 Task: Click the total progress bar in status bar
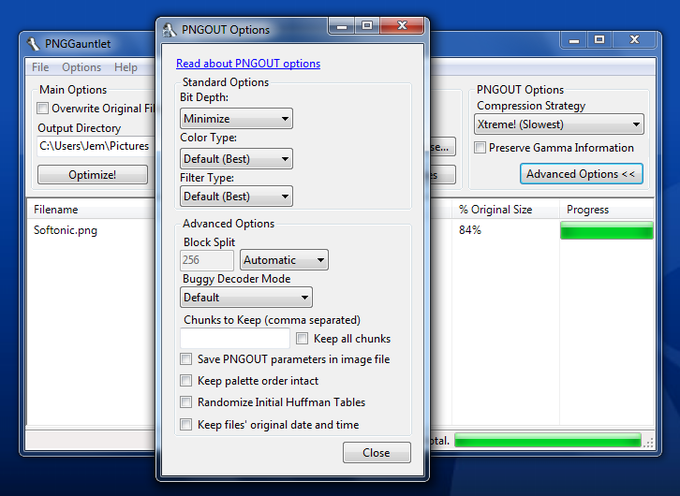(x=548, y=441)
